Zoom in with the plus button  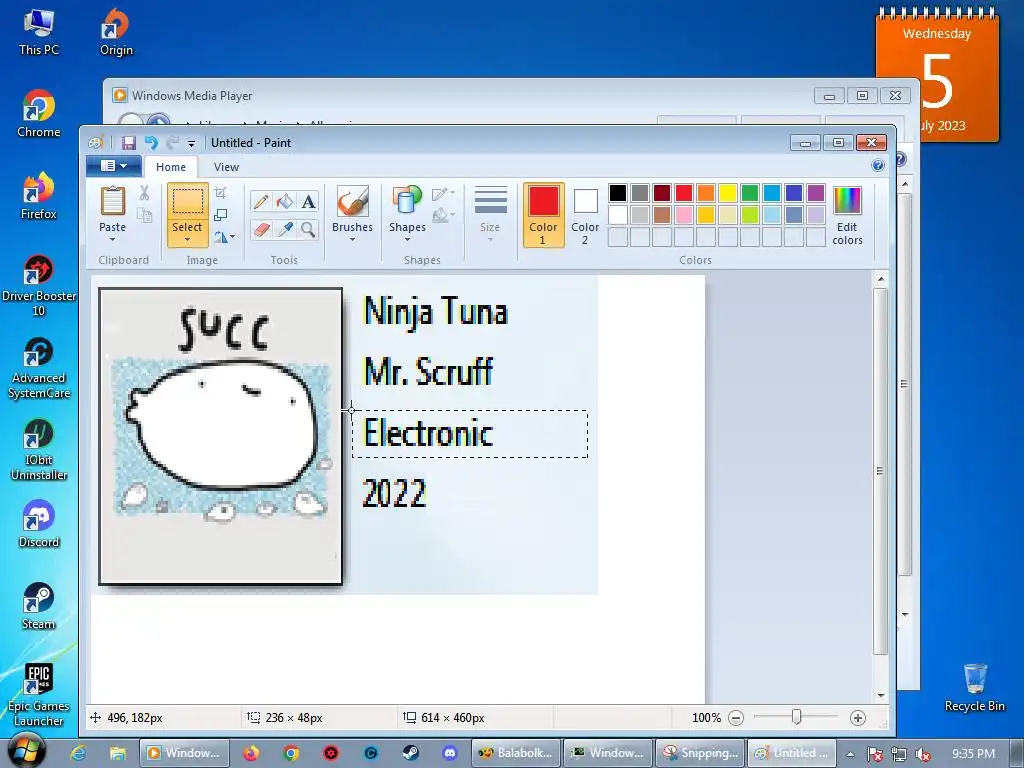click(857, 718)
